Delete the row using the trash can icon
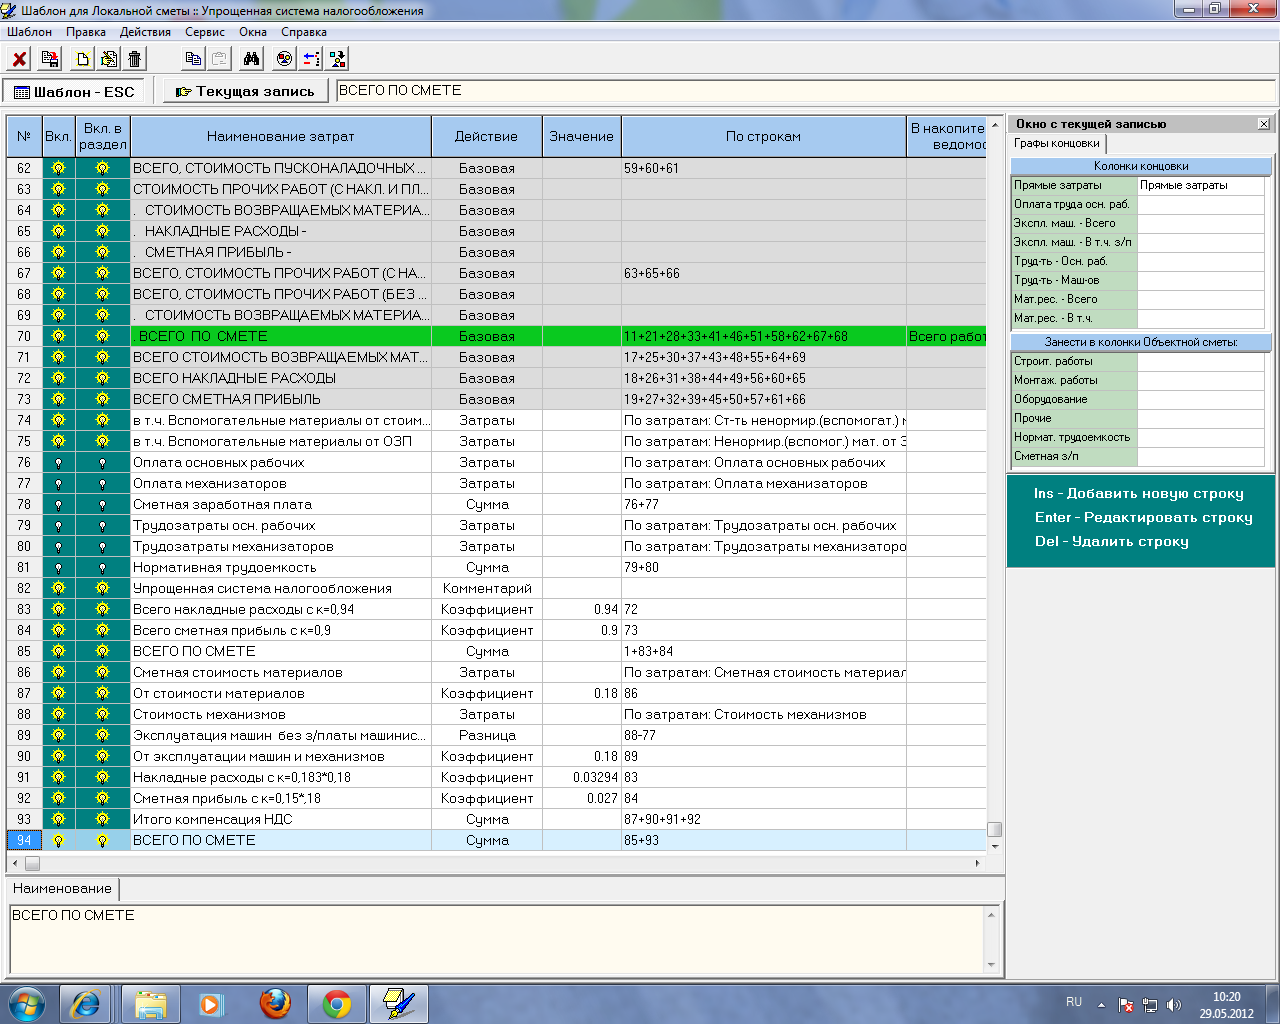The width and height of the screenshot is (1280, 1024). (135, 59)
